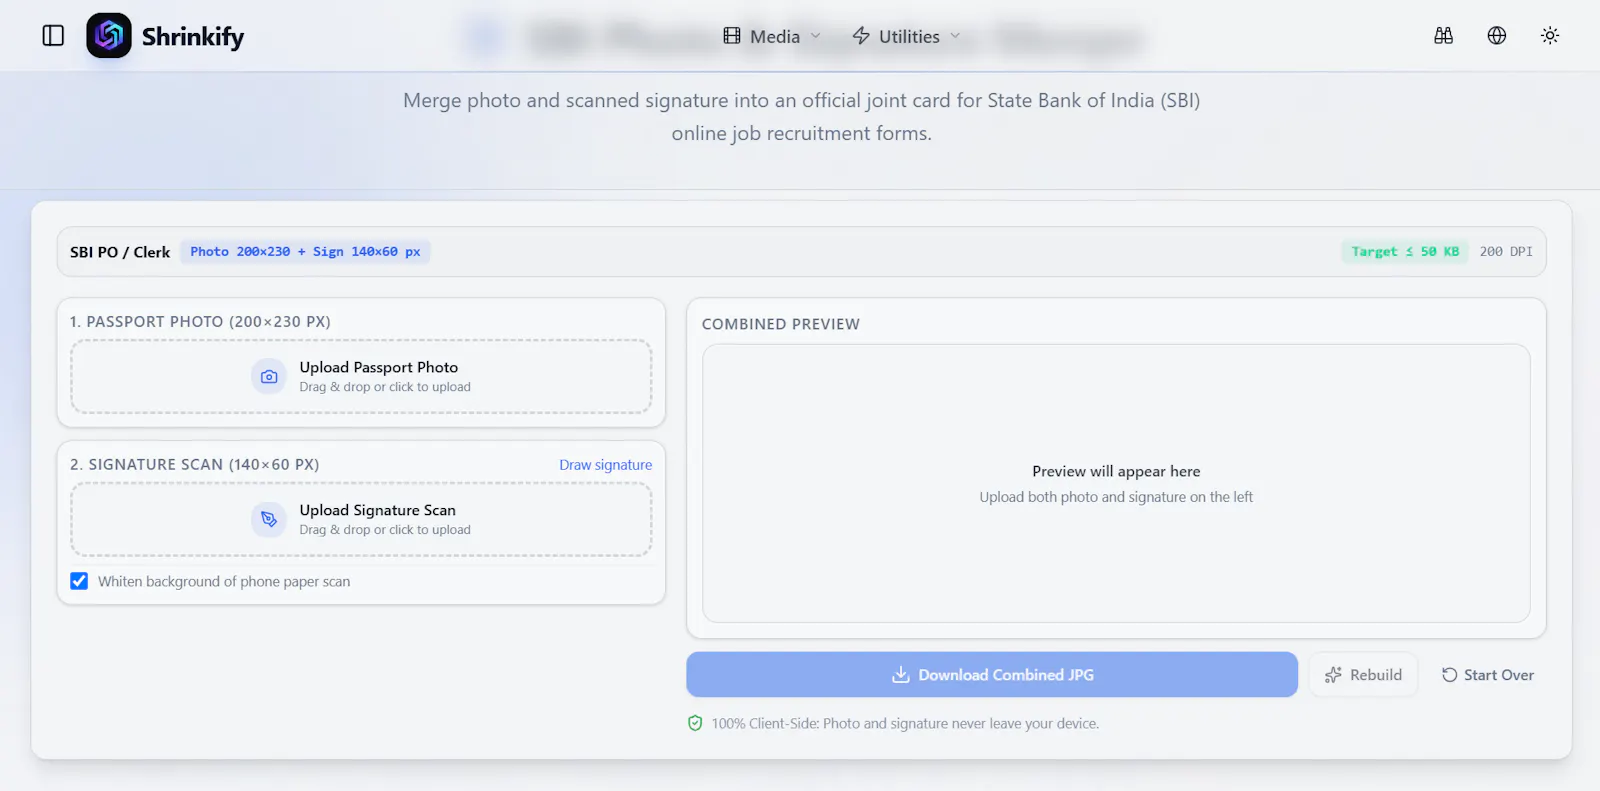Click the Passport Photo section heading
1600x791 pixels.
tap(200, 322)
